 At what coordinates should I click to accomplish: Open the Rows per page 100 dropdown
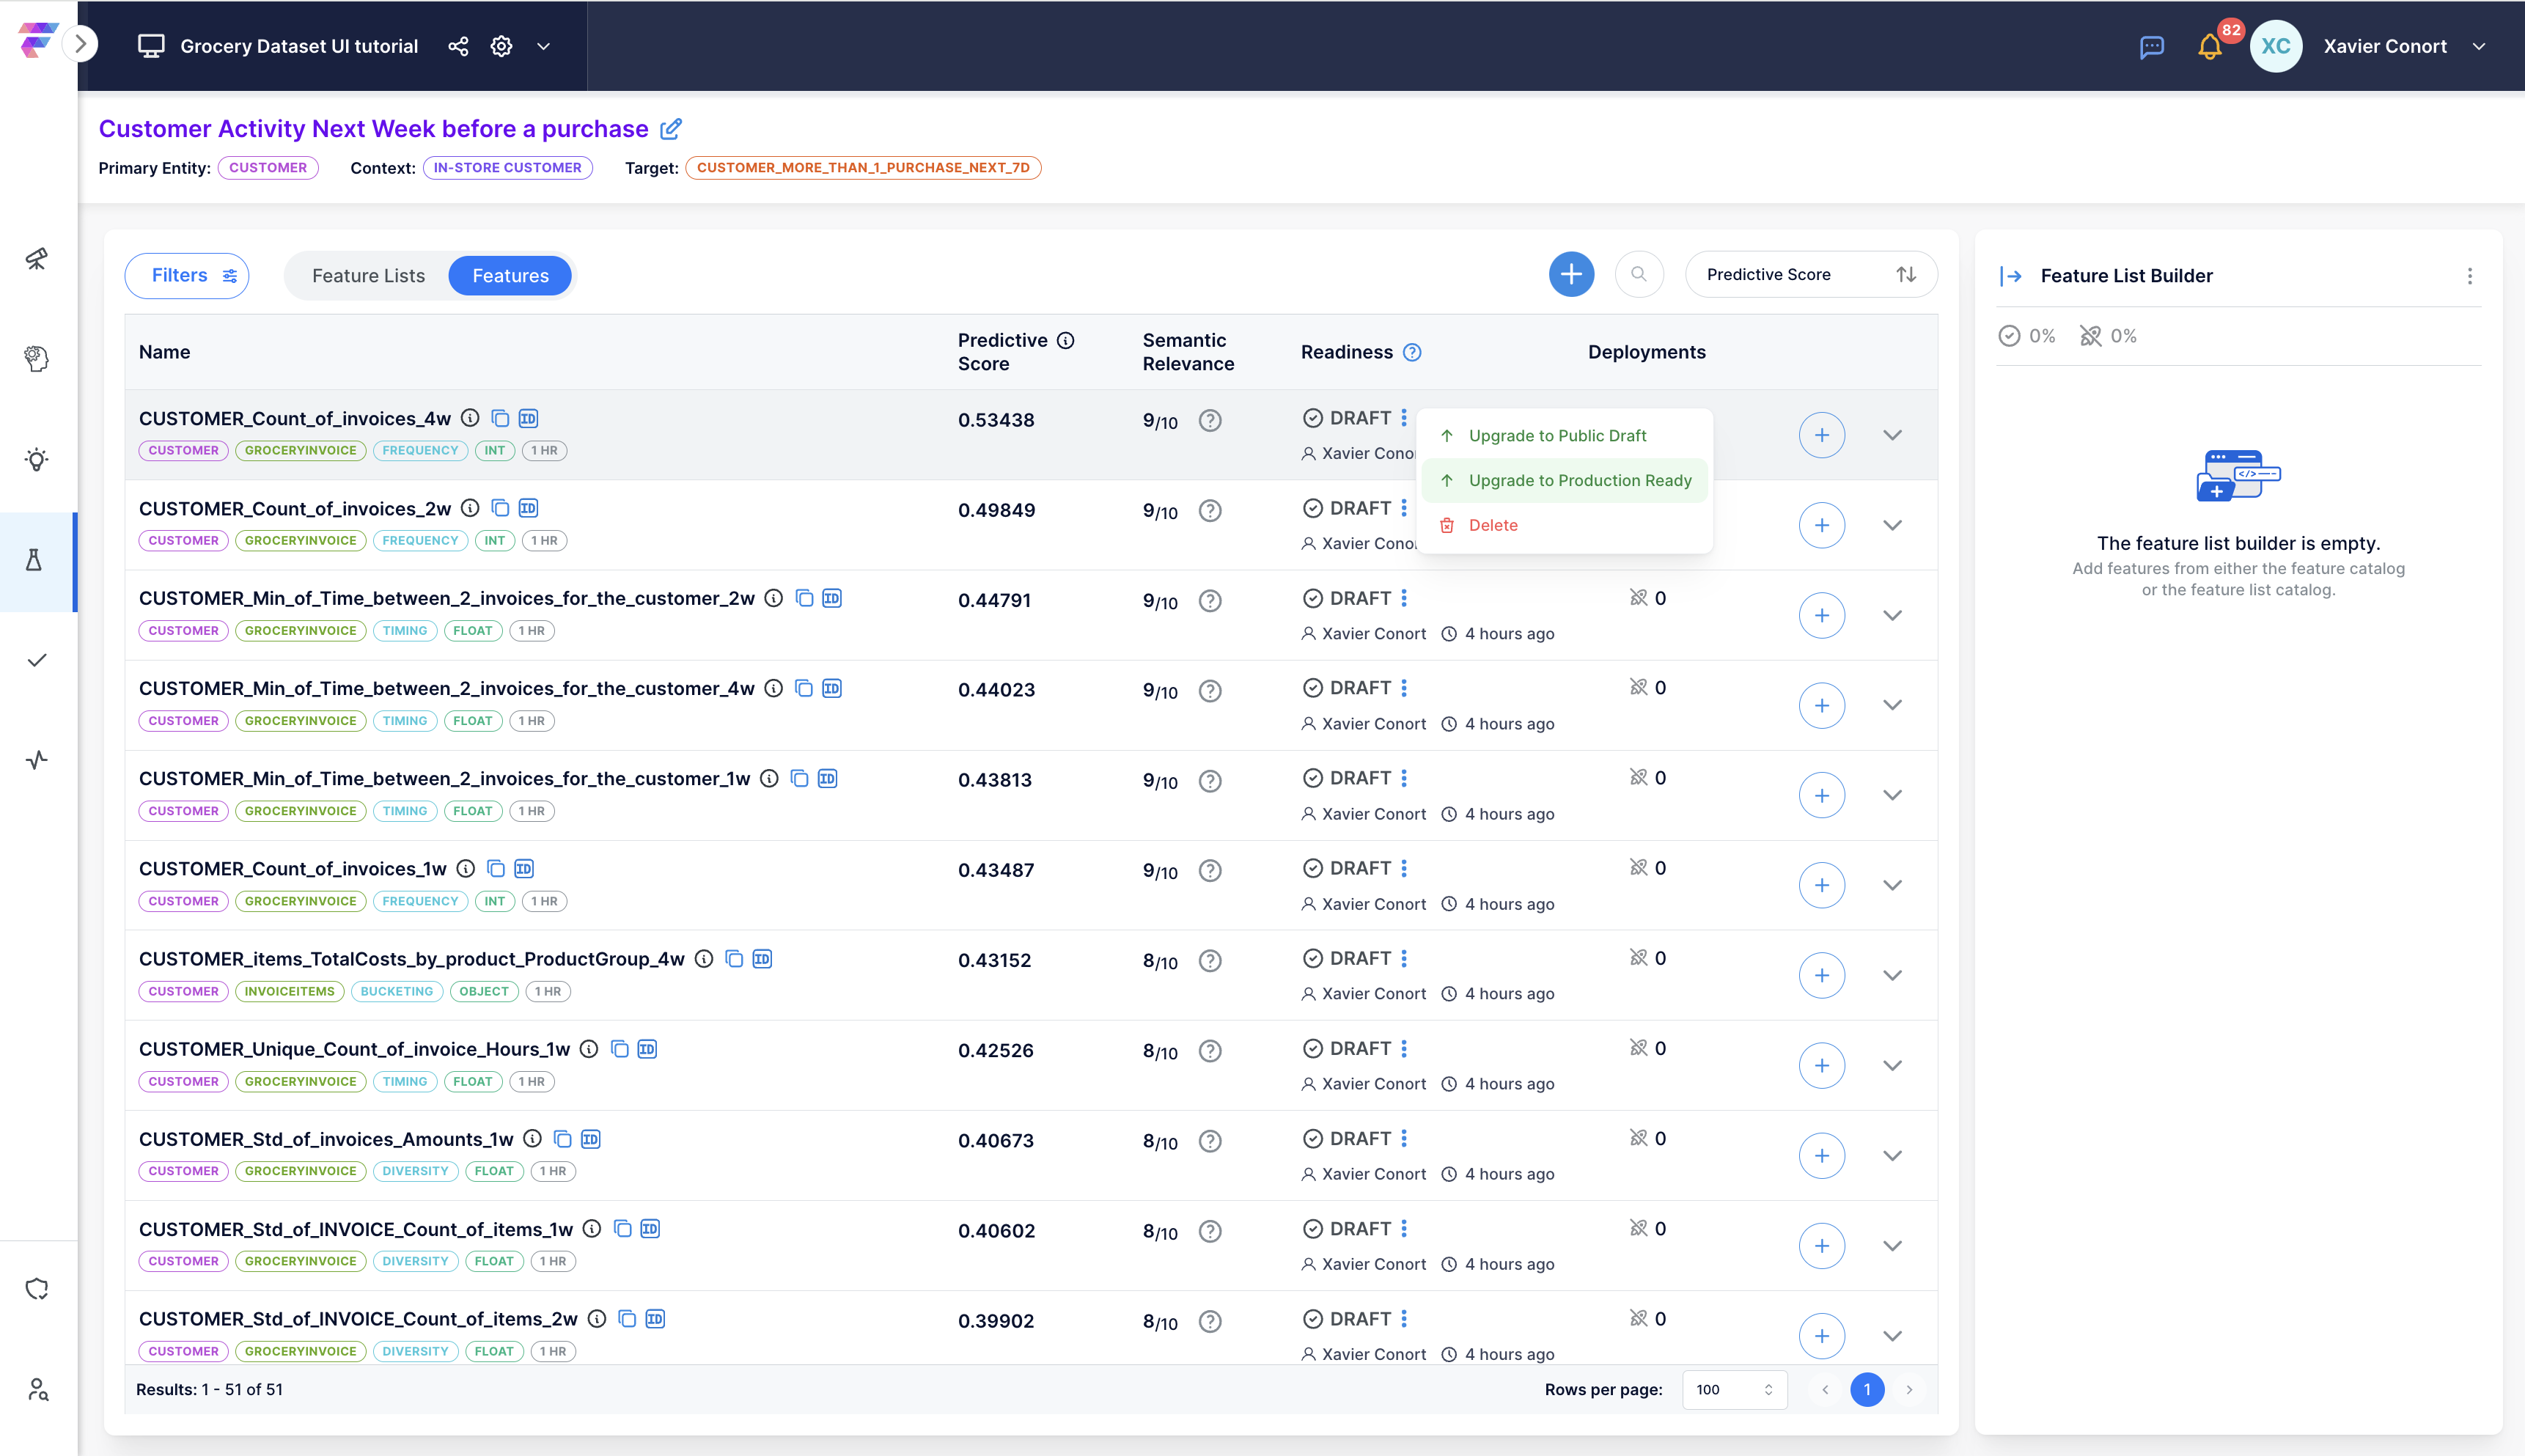pos(1734,1389)
